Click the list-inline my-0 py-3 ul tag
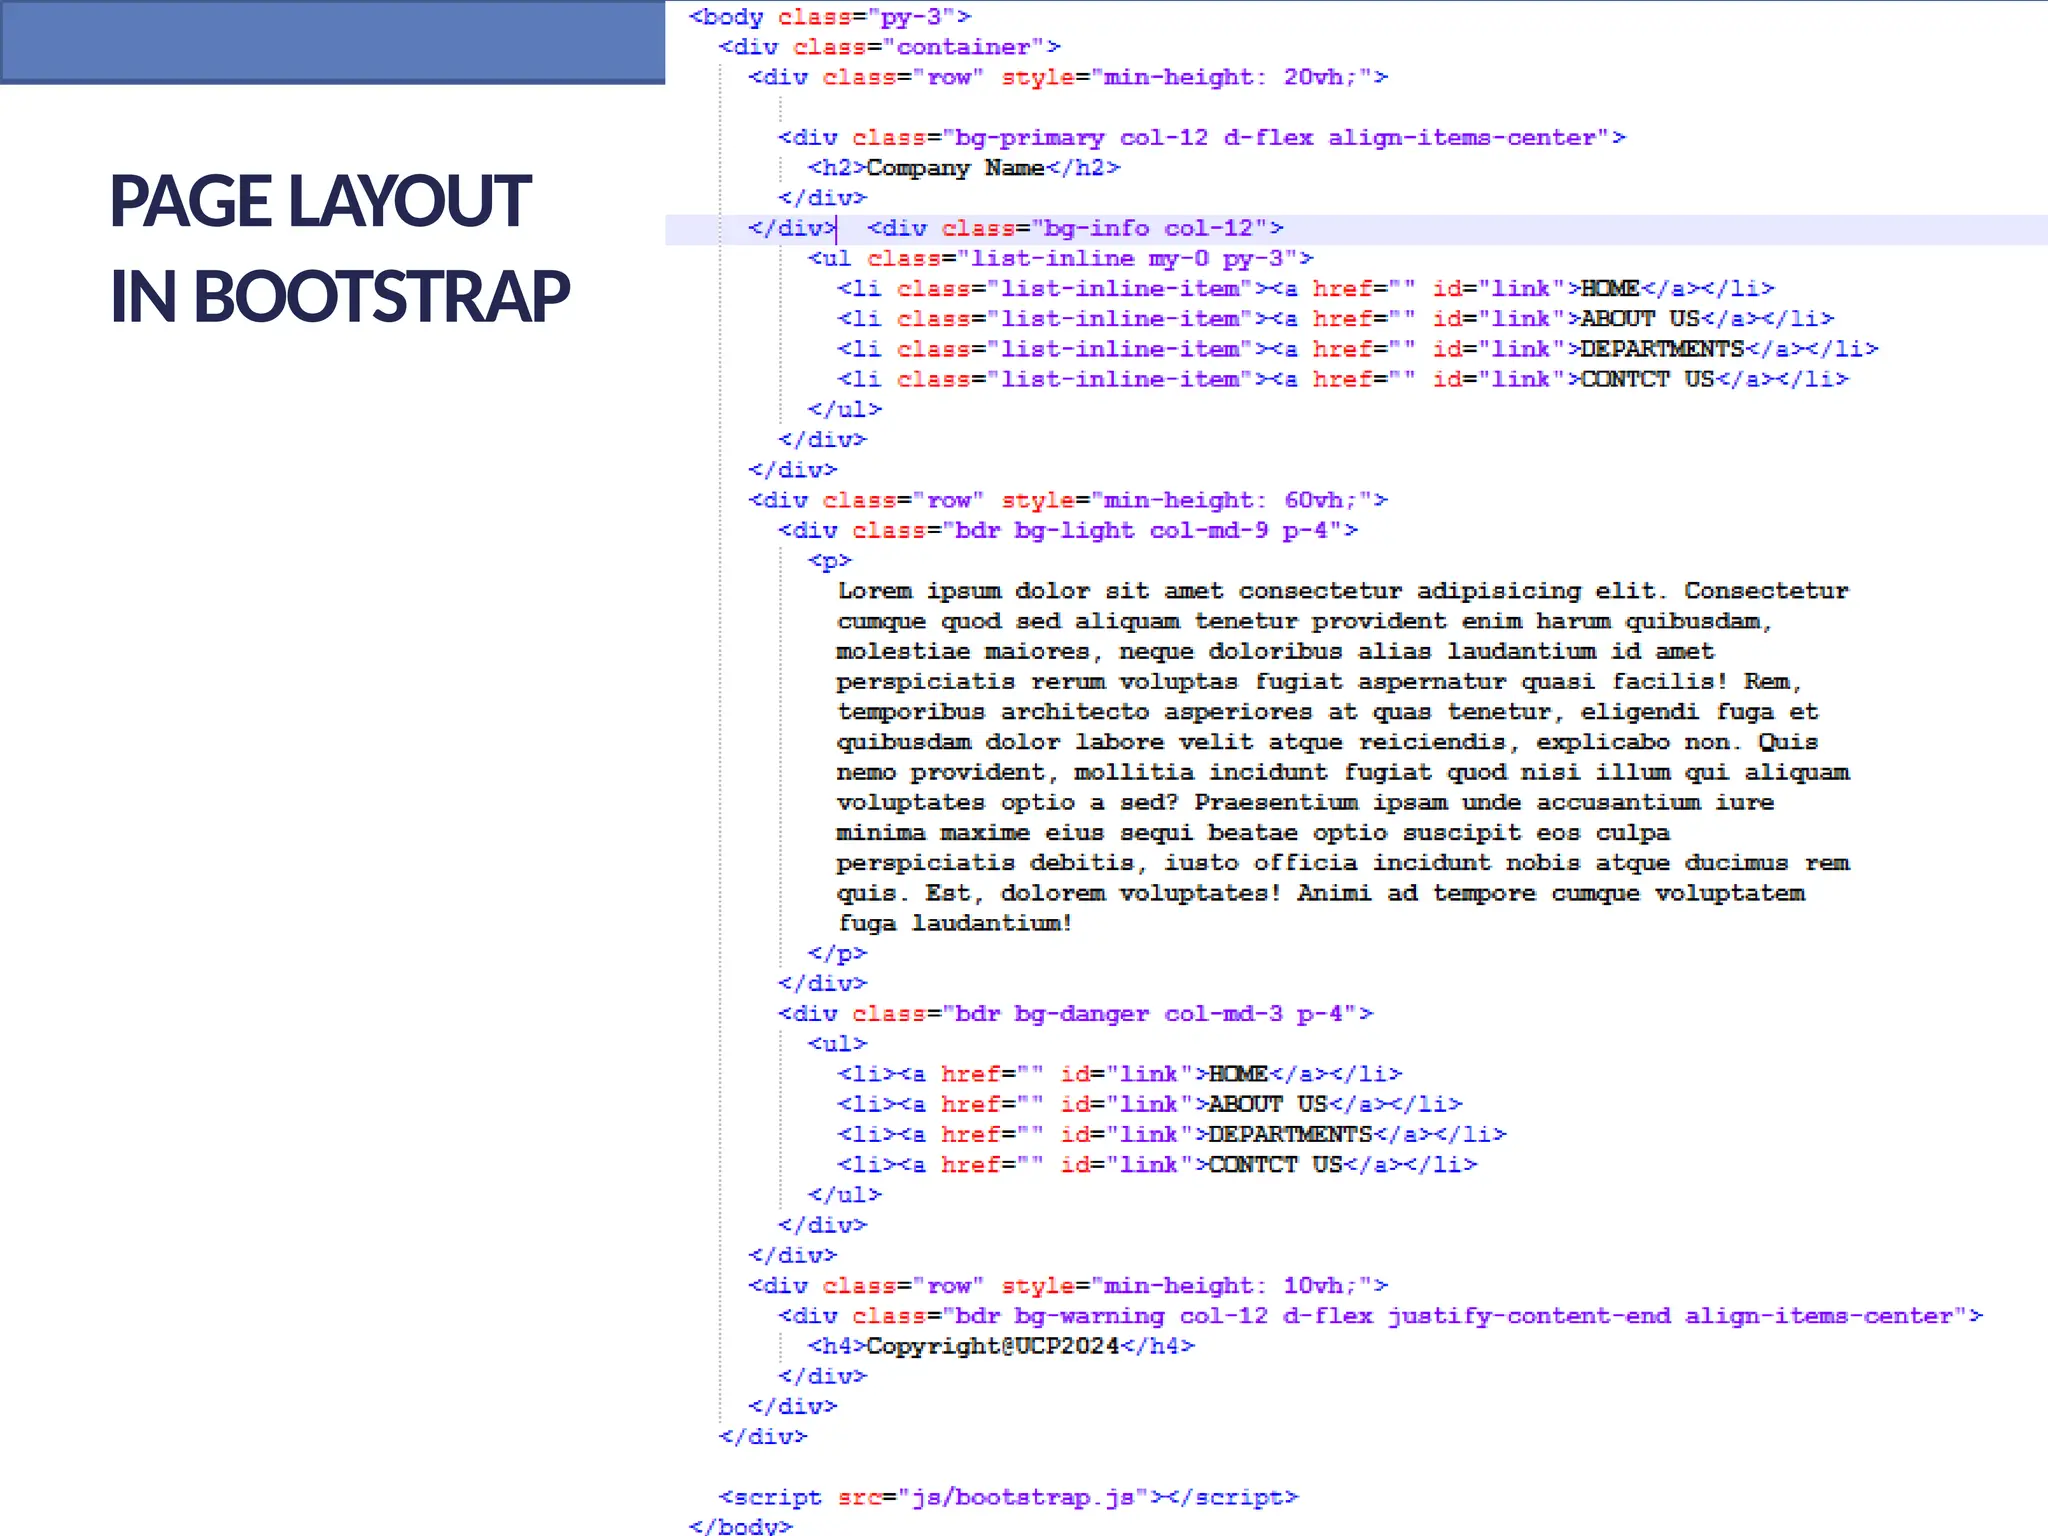Image resolution: width=2048 pixels, height=1536 pixels. [1060, 259]
